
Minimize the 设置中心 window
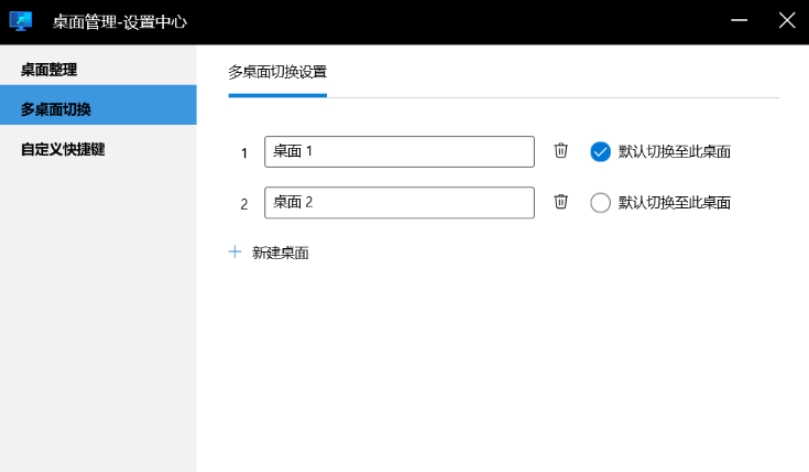[739, 21]
